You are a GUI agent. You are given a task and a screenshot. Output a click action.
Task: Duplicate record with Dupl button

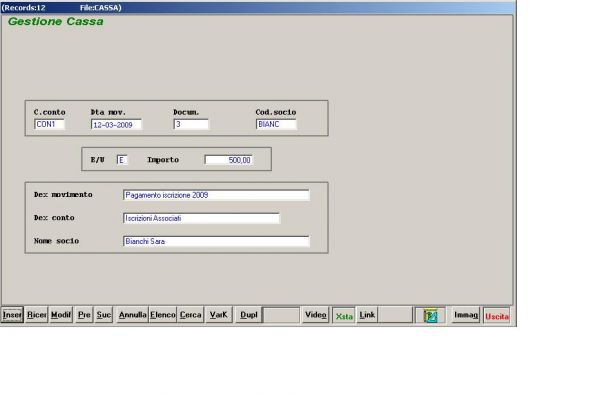pos(248,315)
